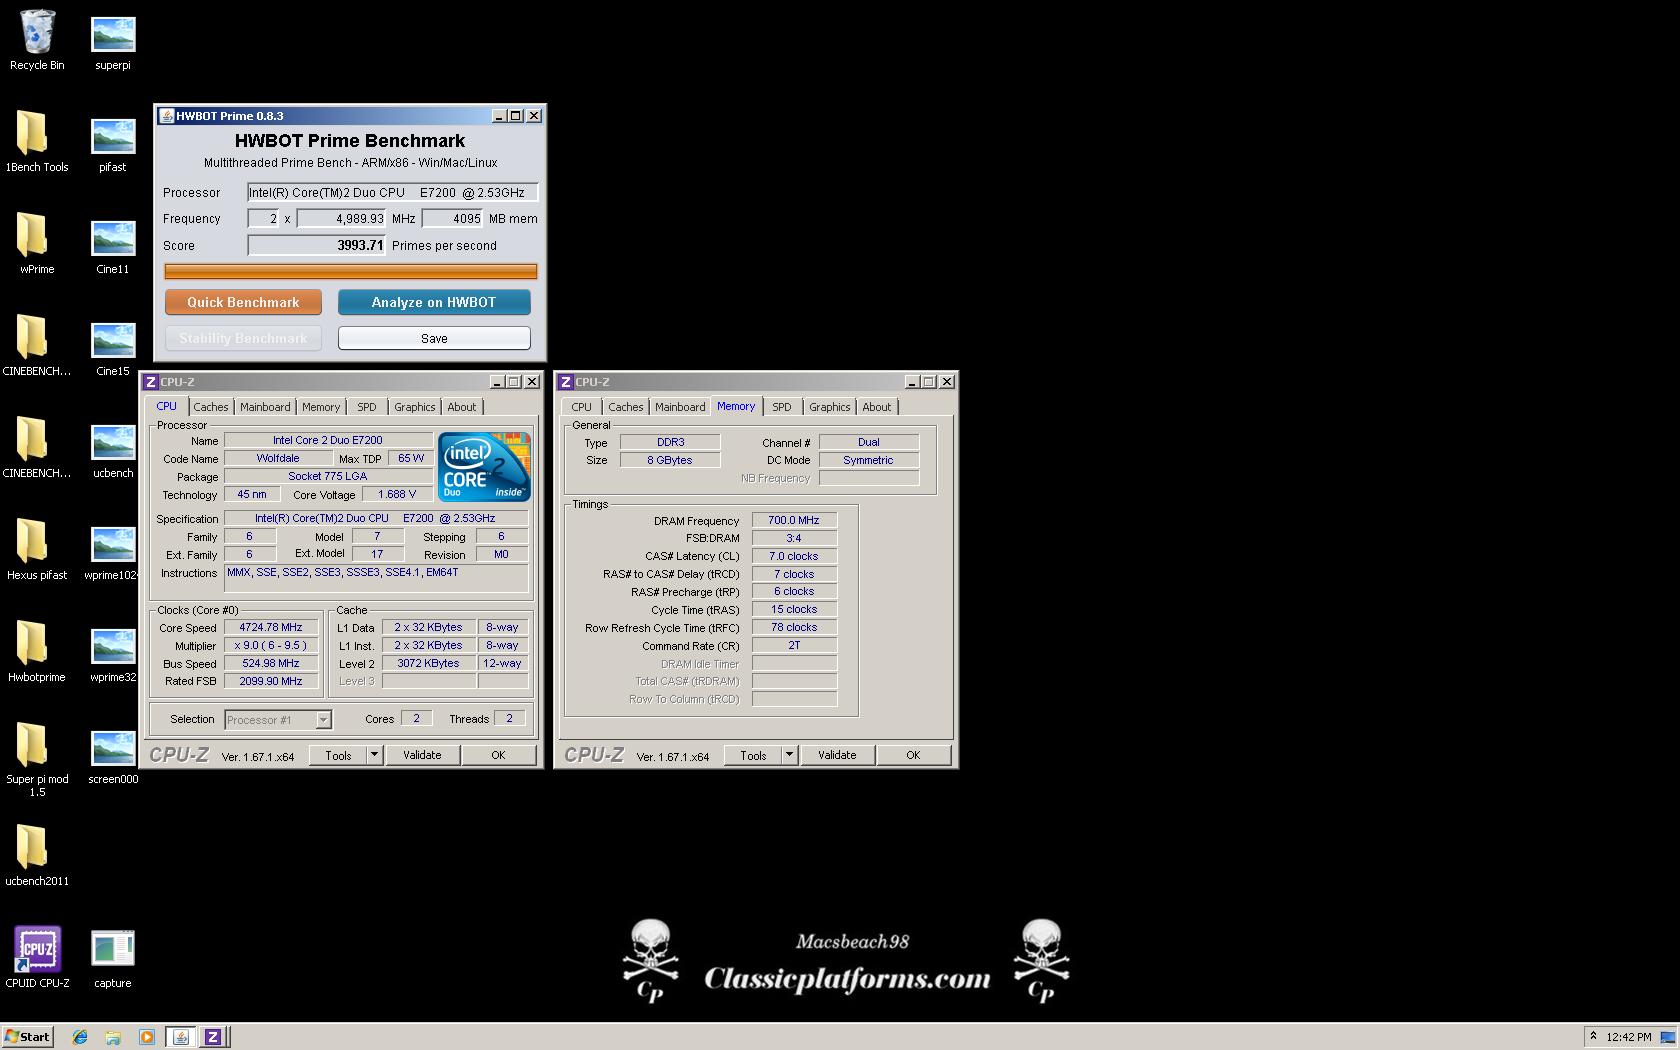Screen dimensions: 1680x1050
Task: Switch to the HWBOT Prime Java taskbar button
Action: coord(181,1037)
